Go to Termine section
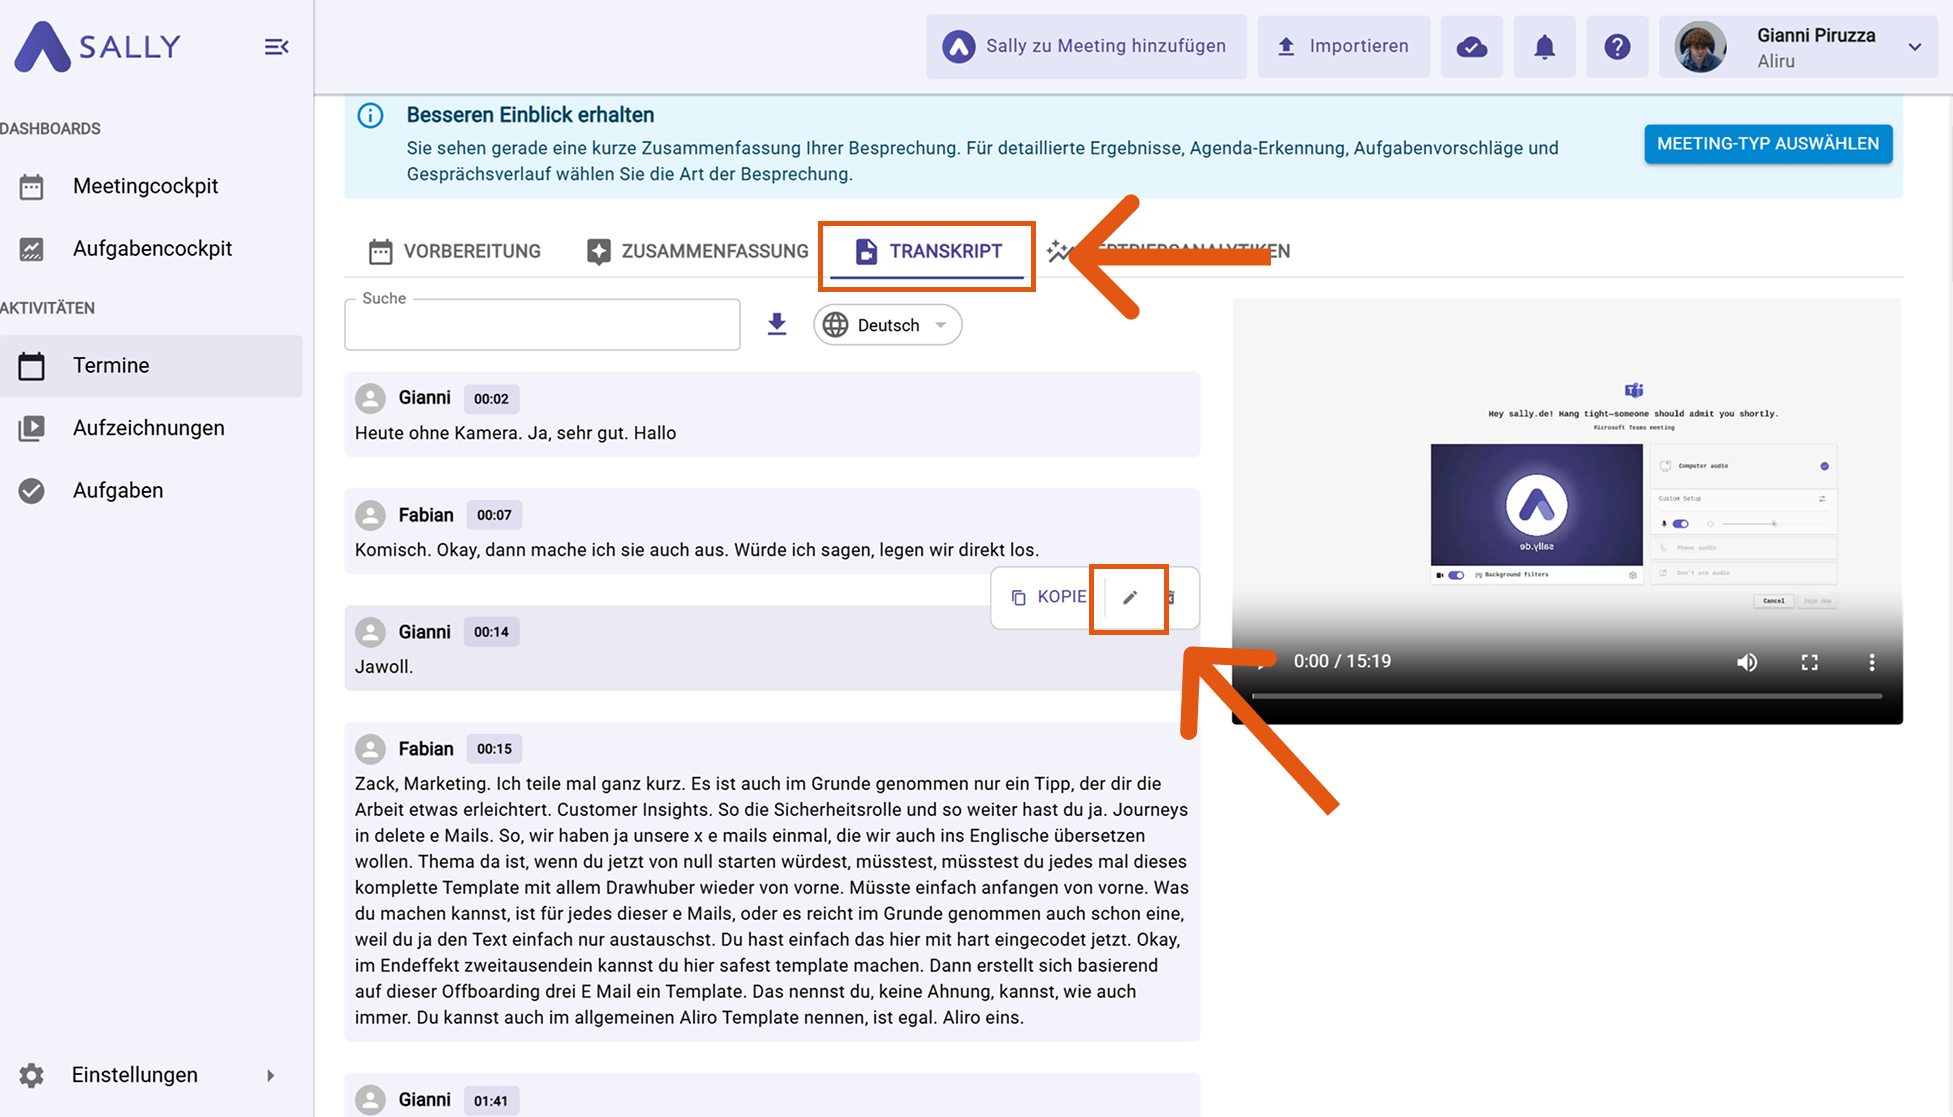This screenshot has height=1117, width=1953. coord(151,366)
